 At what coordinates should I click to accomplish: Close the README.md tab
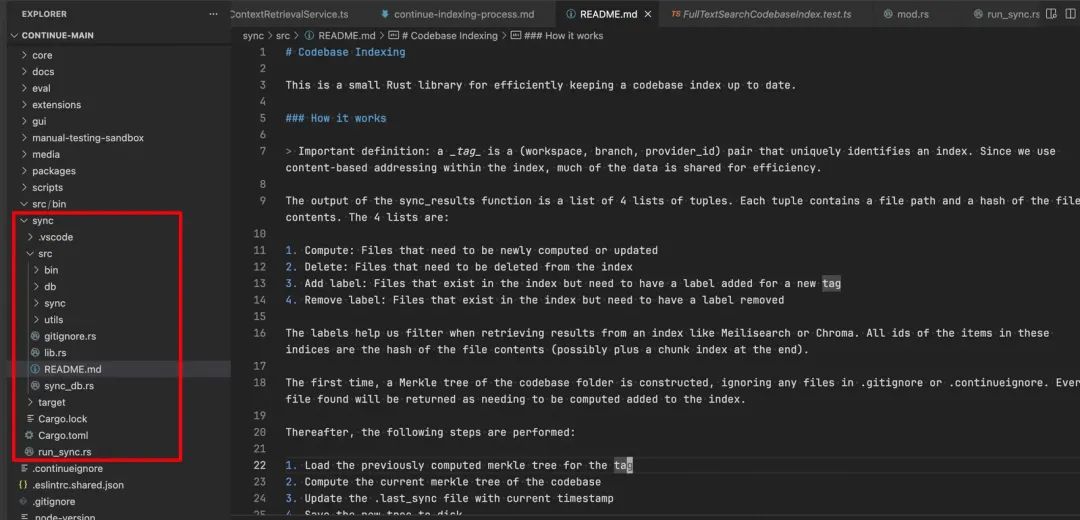tap(647, 14)
